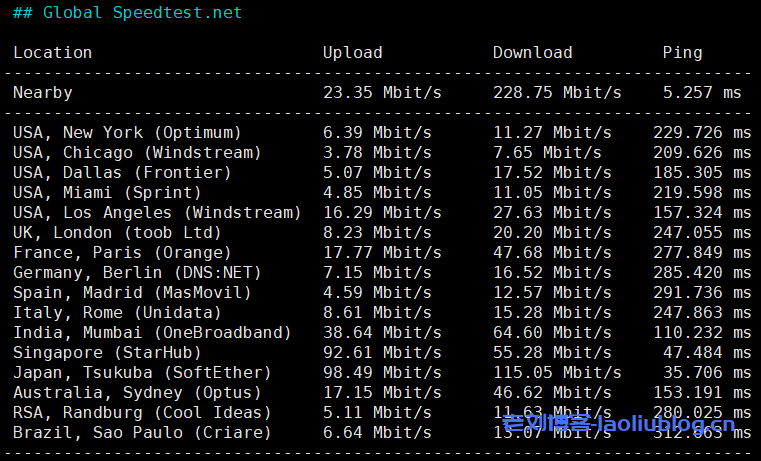The image size is (761, 461).
Task: Click the USA, Chicago (Windstream) entry
Action: [137, 153]
